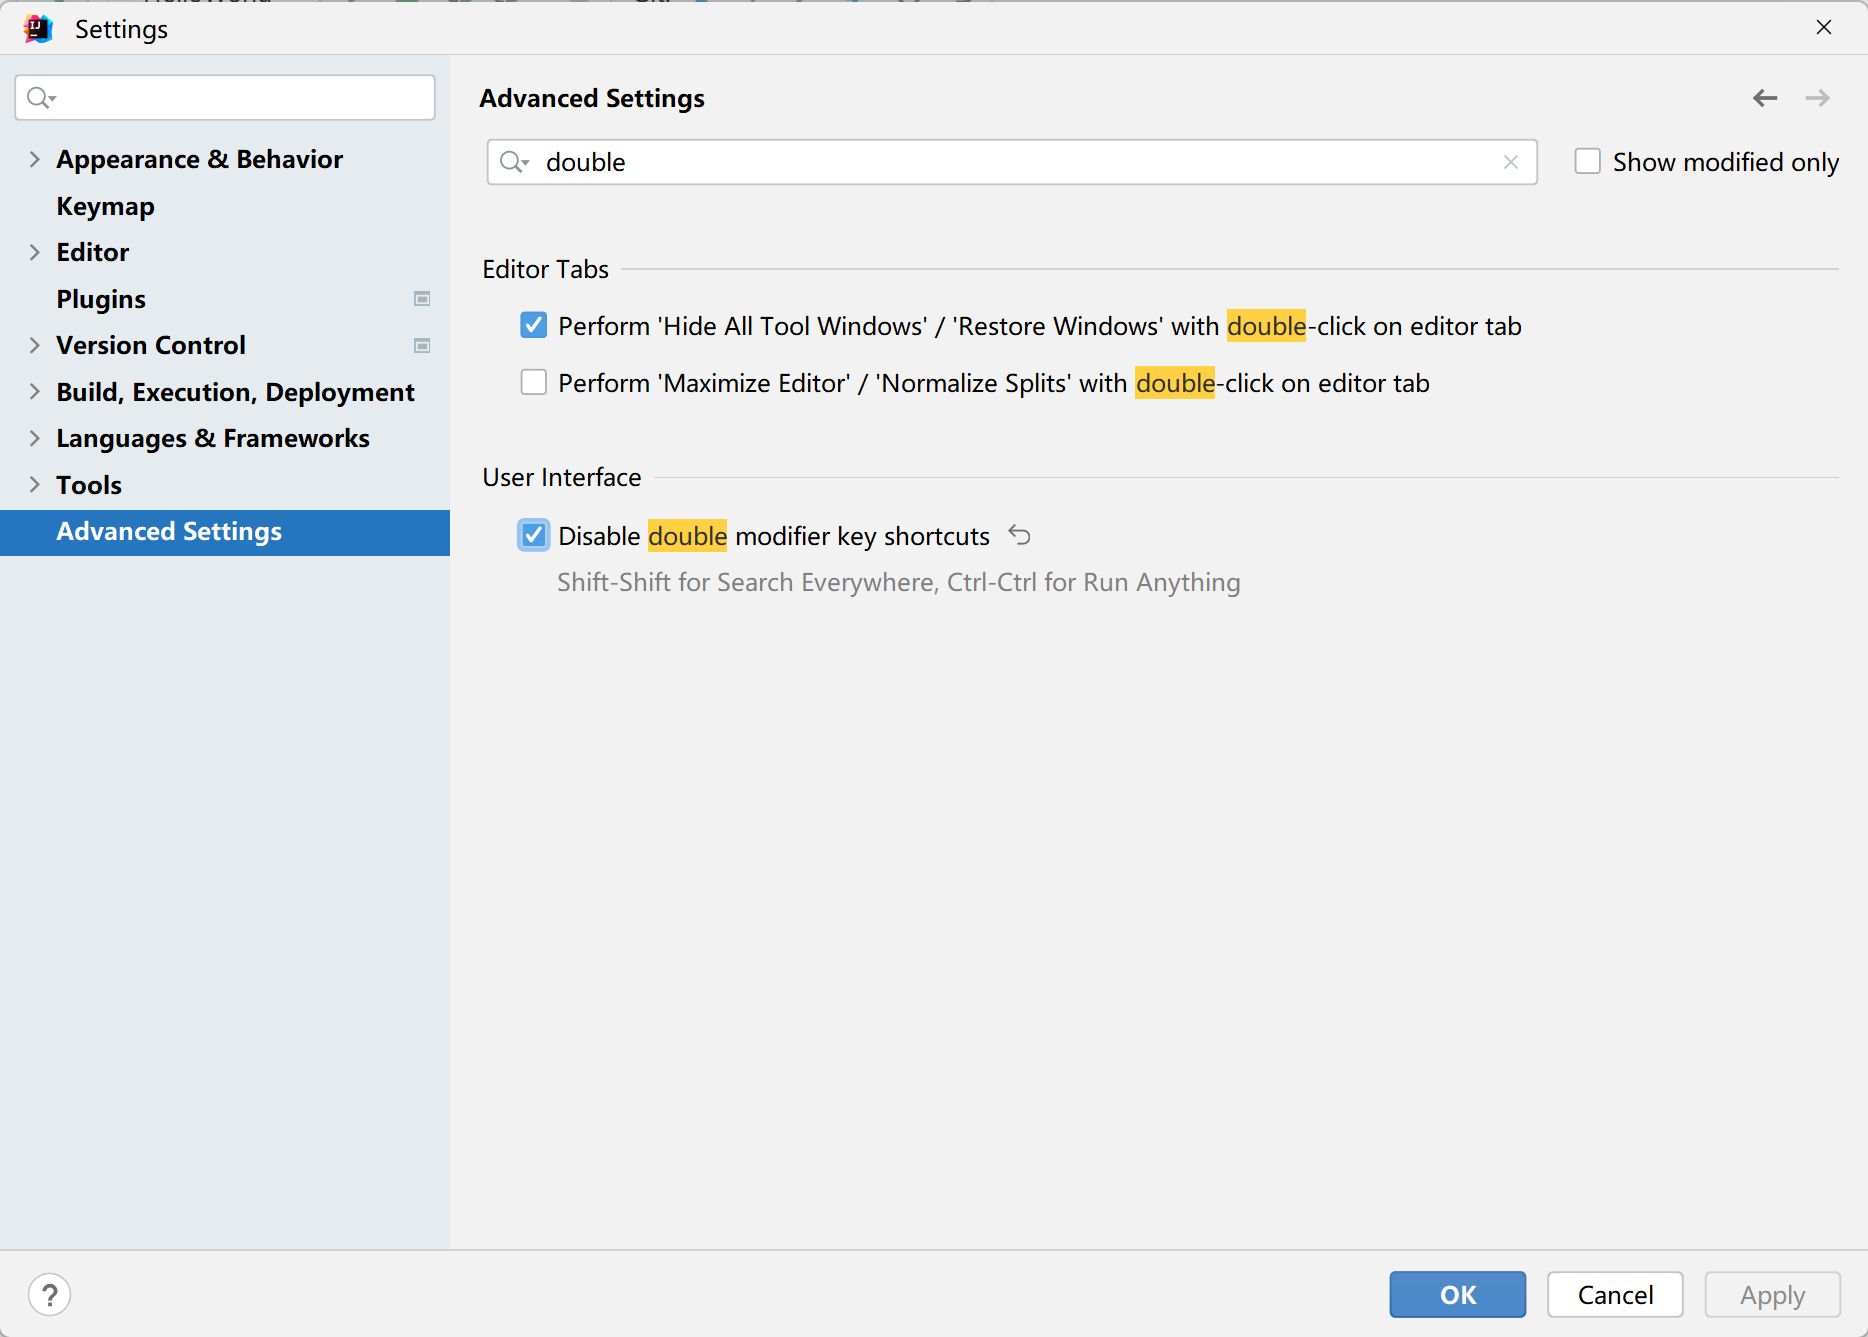The width and height of the screenshot is (1868, 1337).
Task: Click the Cancel button
Action: [x=1614, y=1294]
